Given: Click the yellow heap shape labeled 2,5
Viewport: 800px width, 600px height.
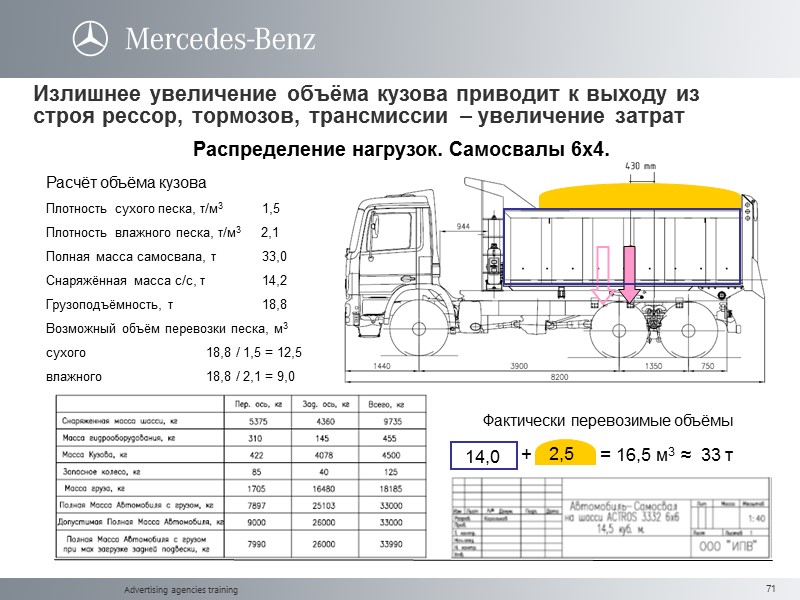Looking at the screenshot, I should tap(565, 452).
